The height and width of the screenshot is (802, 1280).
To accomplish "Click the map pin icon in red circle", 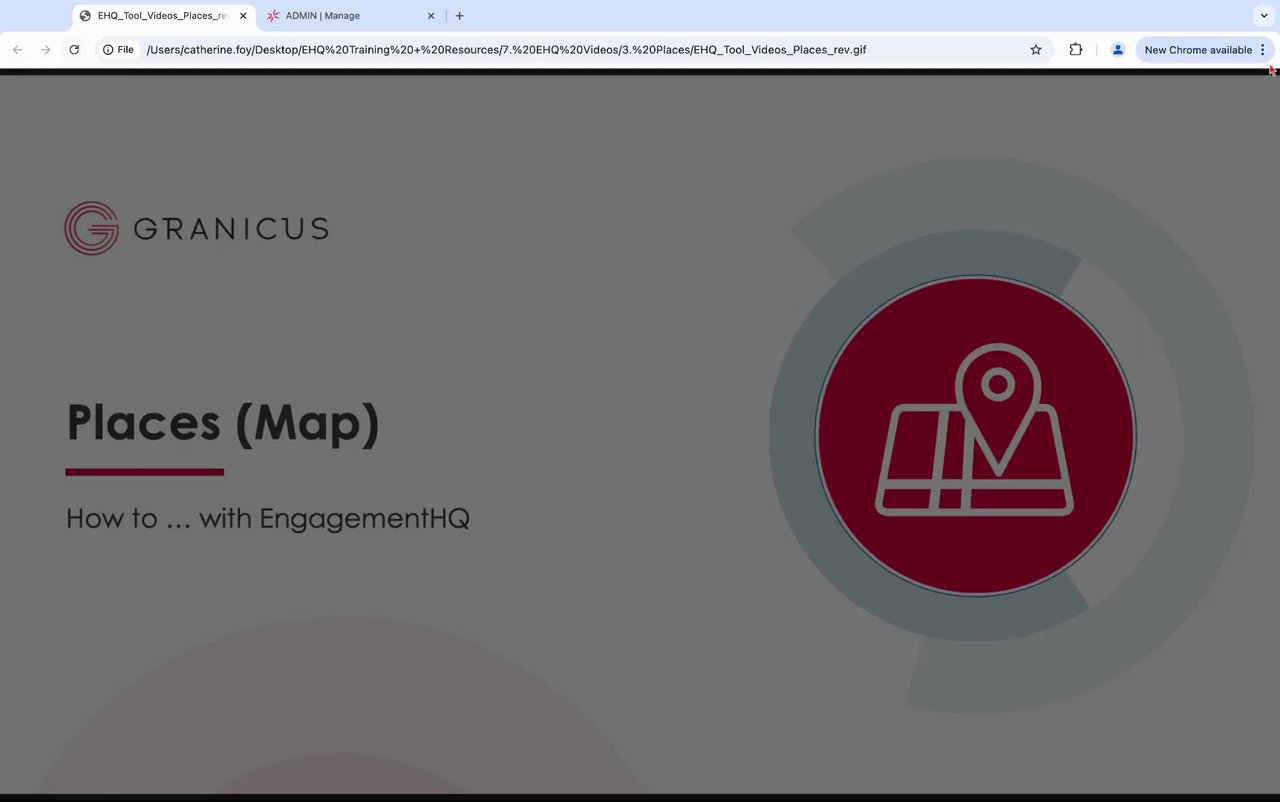I will tap(975, 430).
